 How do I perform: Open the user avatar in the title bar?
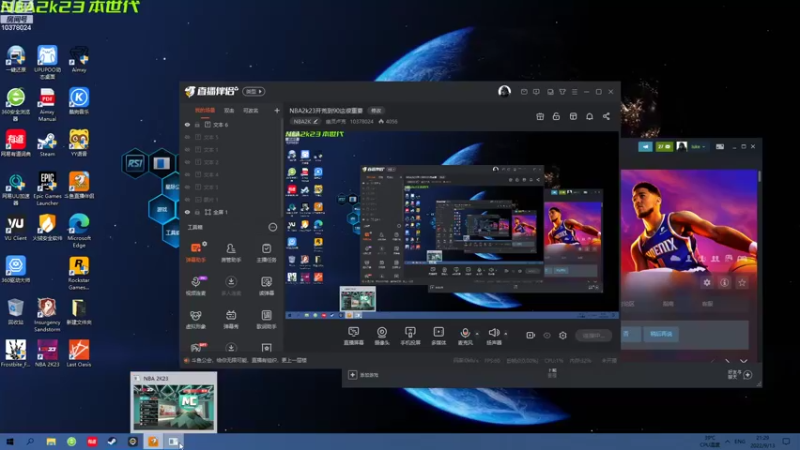pos(504,91)
